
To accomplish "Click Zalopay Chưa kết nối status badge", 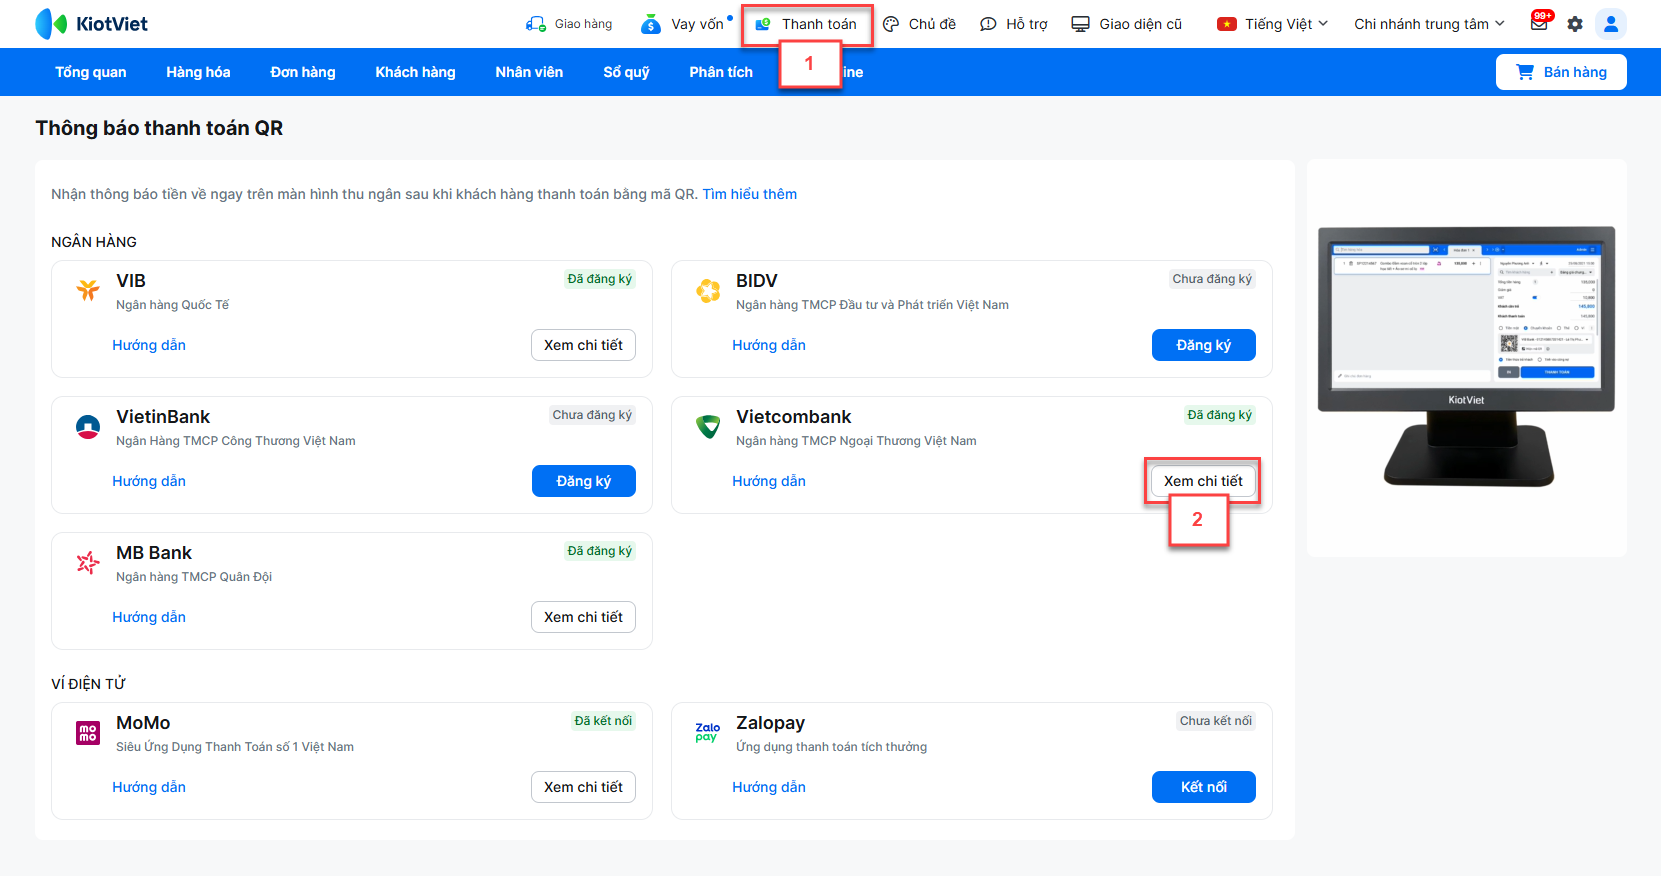I will coord(1216,721).
